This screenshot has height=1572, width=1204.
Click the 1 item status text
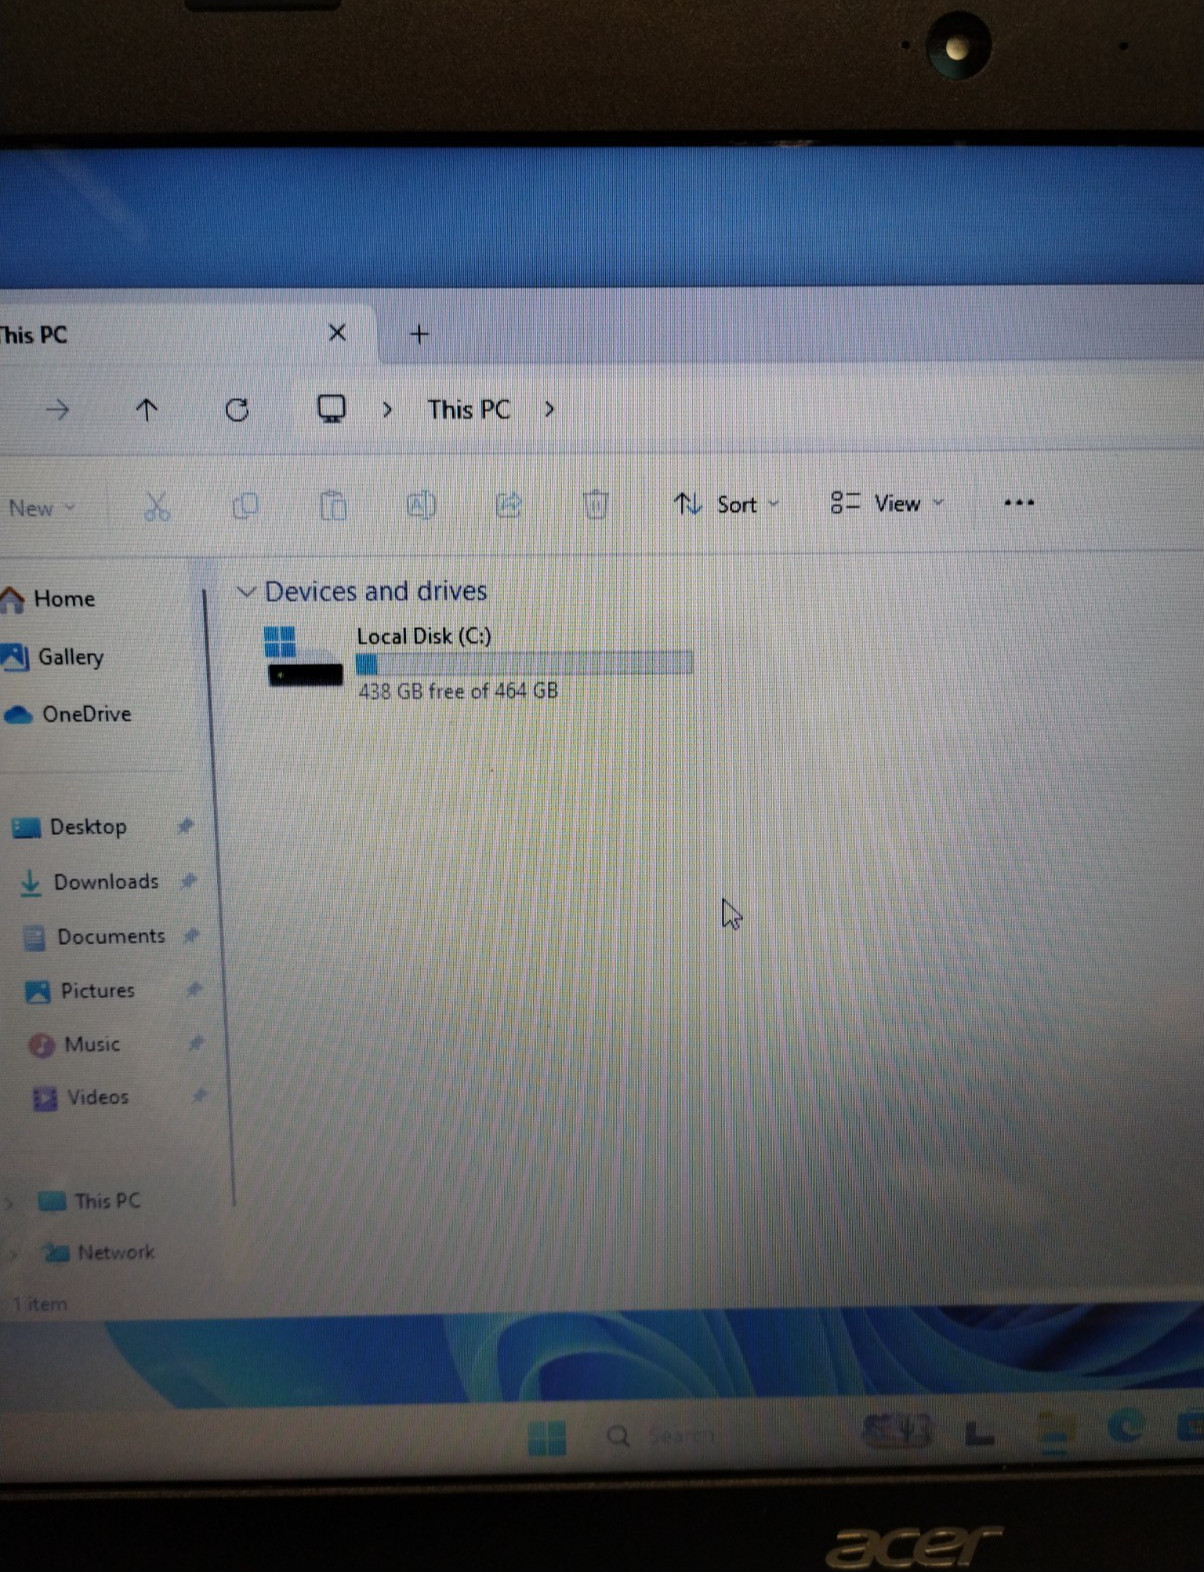(40, 1304)
